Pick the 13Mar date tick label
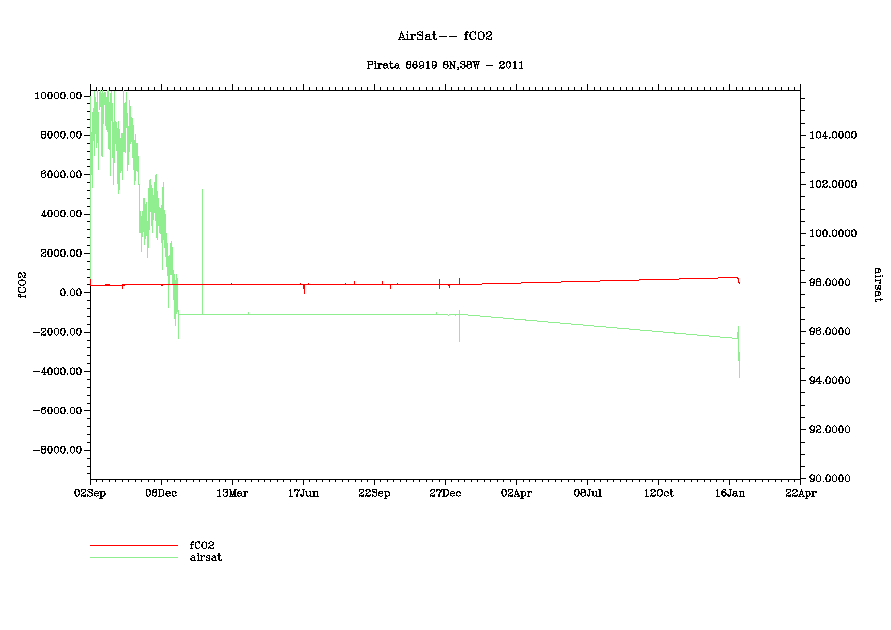891x630 pixels. pyautogui.click(x=232, y=492)
